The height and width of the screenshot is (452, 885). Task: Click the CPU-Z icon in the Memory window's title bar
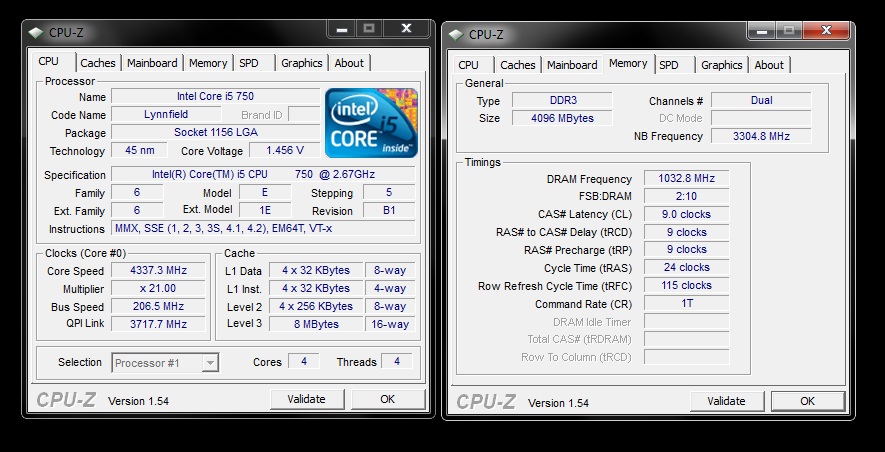[x=458, y=34]
